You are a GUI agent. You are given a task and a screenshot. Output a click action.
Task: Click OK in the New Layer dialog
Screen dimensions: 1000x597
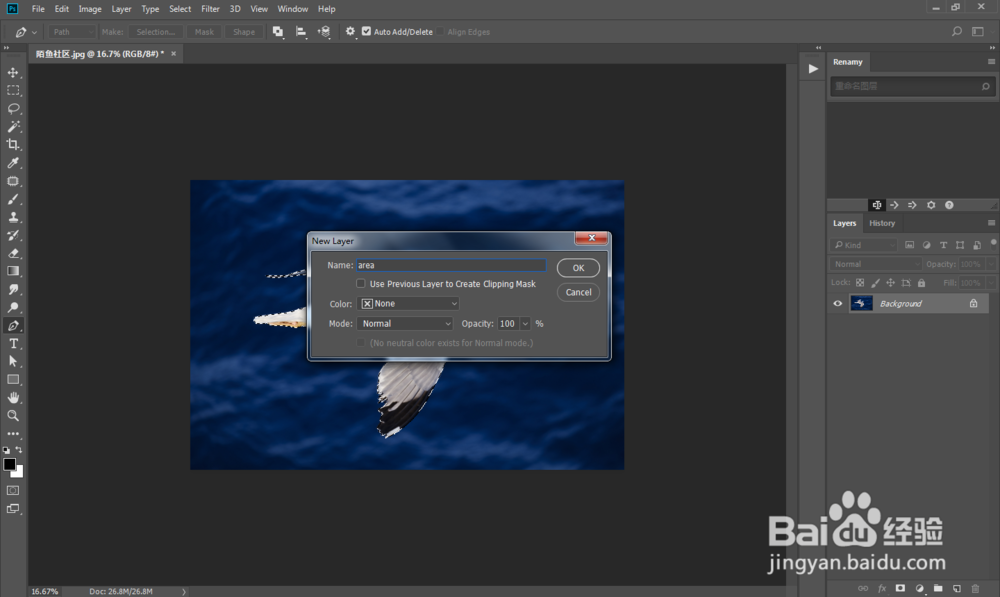578,268
